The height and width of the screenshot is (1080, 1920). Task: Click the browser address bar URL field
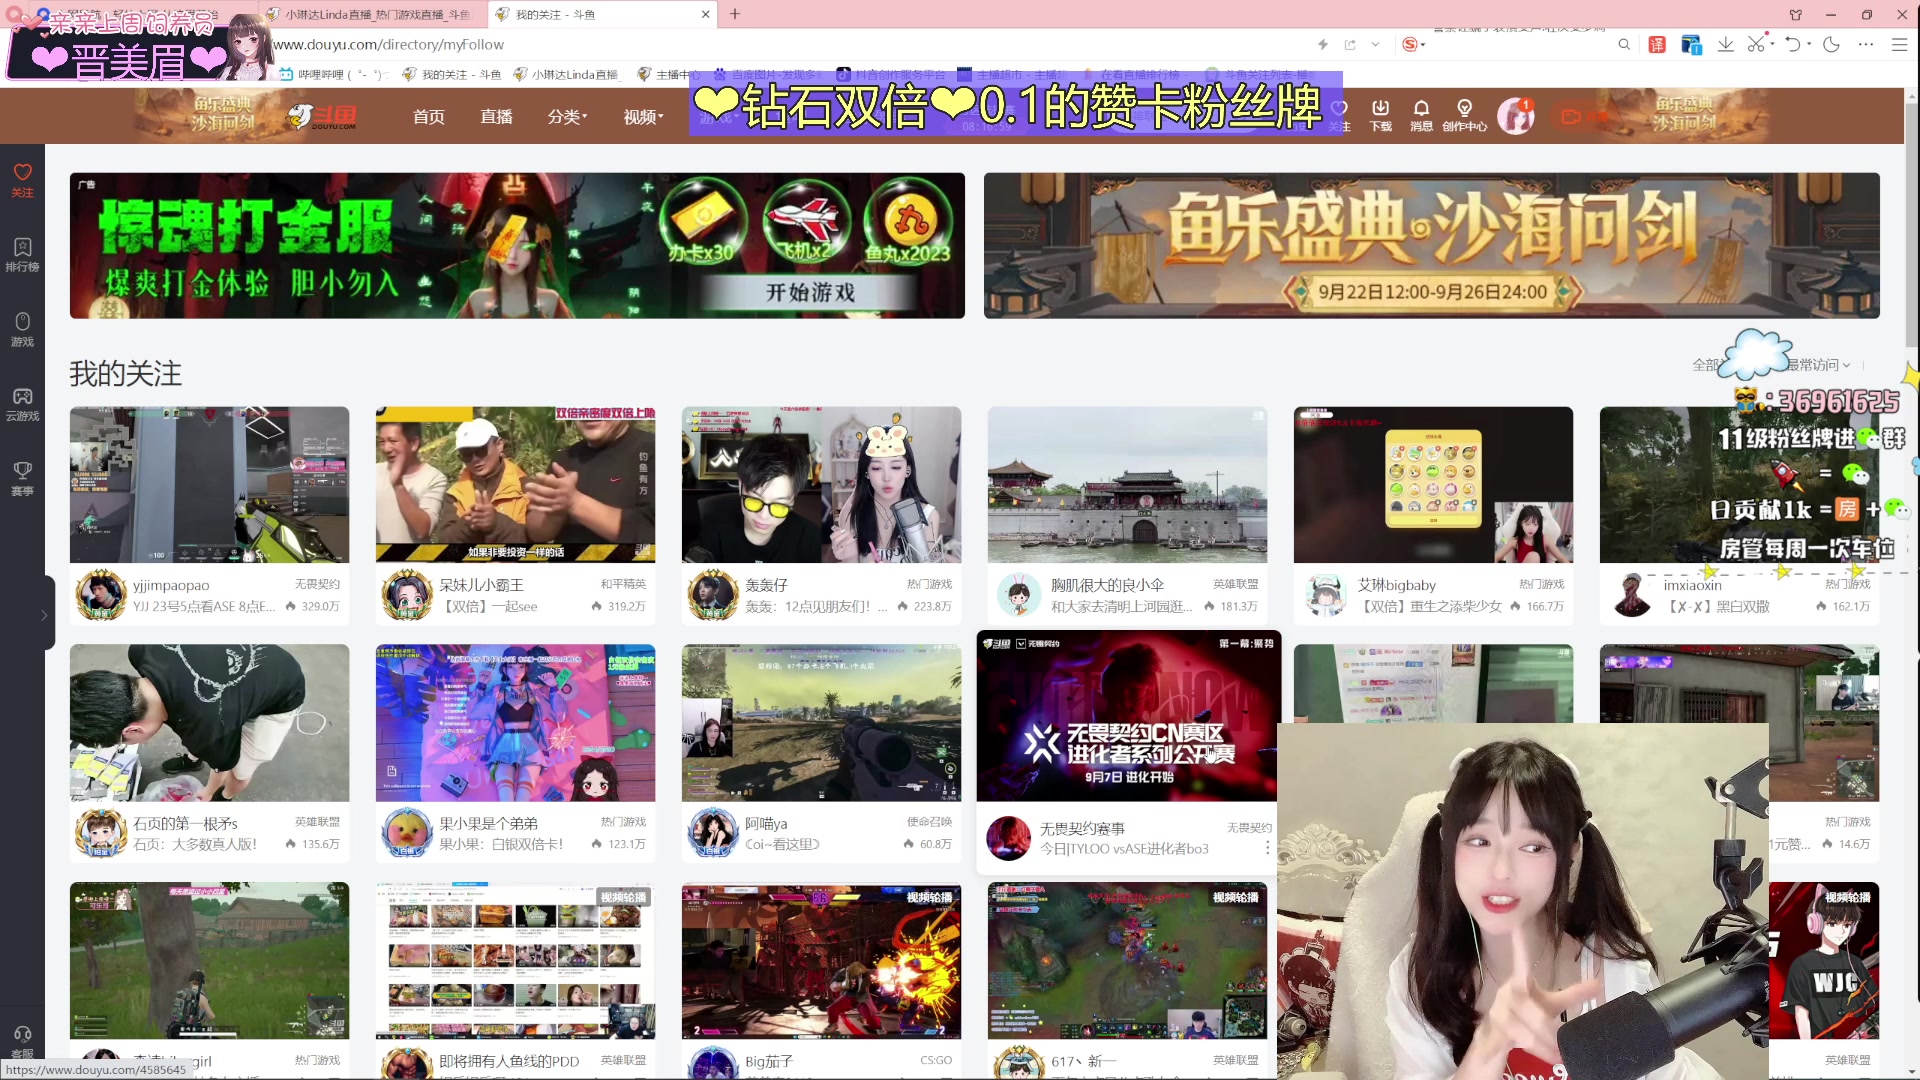tap(780, 44)
